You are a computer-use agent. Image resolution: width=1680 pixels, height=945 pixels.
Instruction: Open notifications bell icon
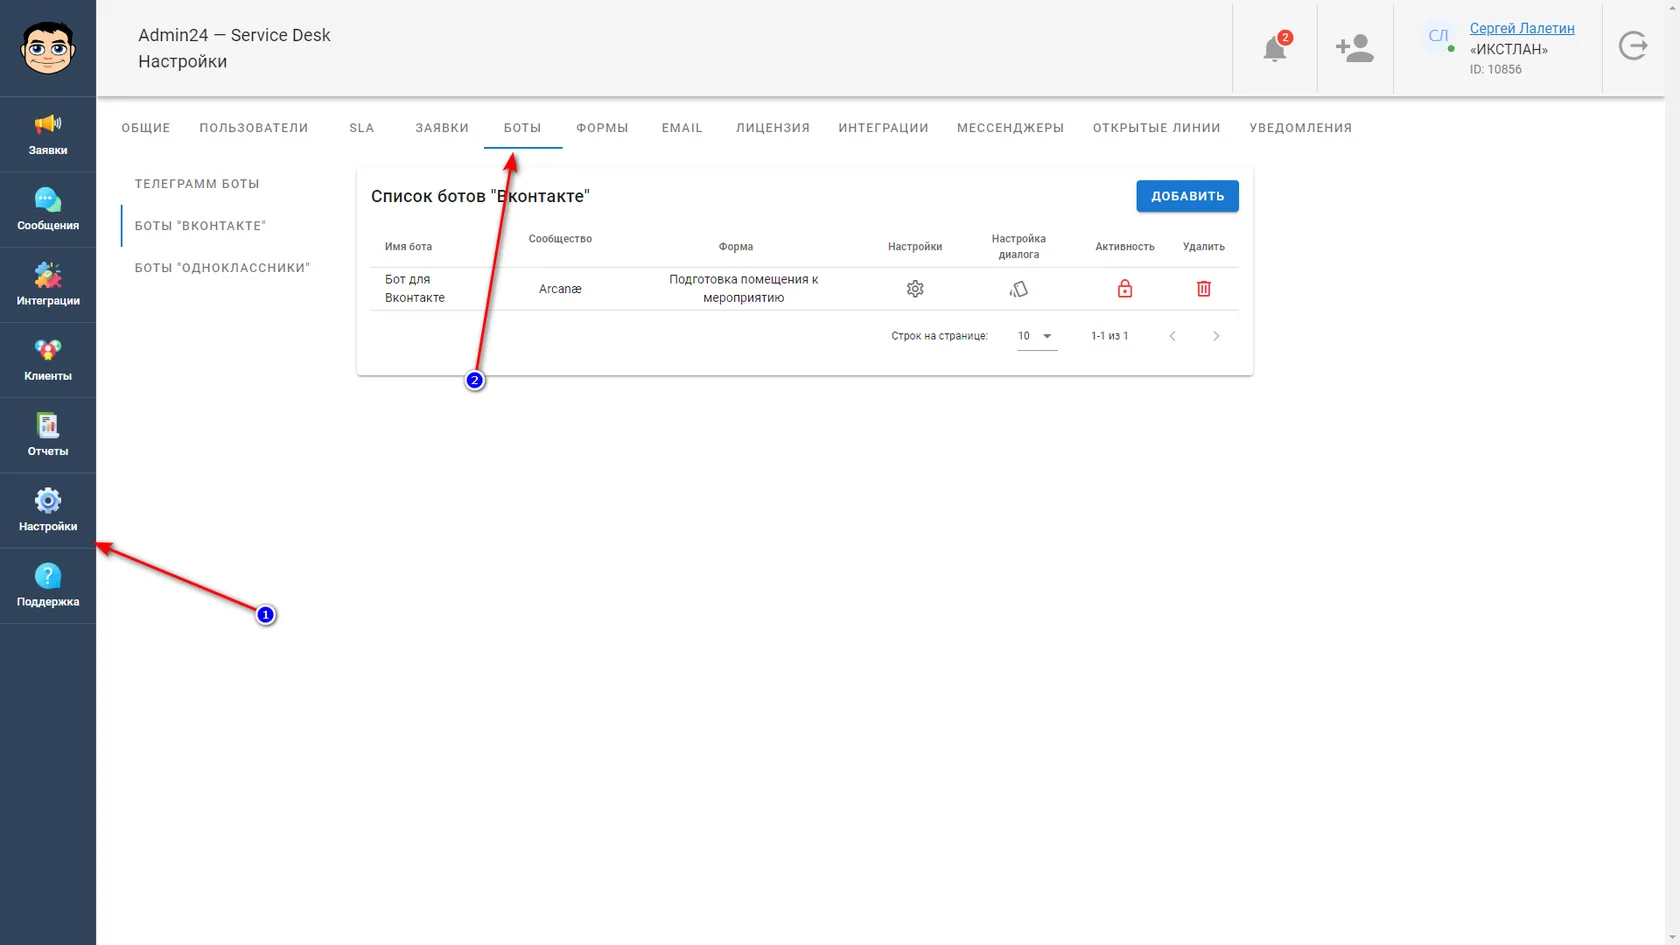(1275, 48)
